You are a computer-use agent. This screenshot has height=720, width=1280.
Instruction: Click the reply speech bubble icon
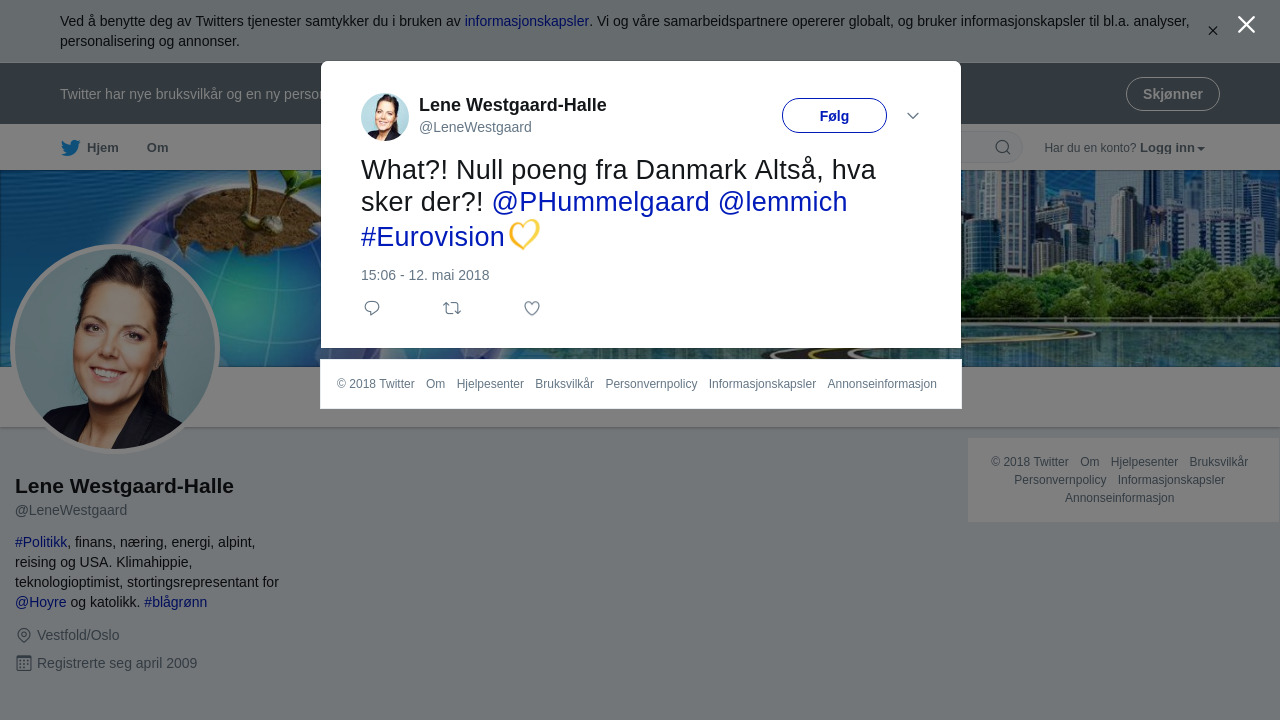(372, 308)
